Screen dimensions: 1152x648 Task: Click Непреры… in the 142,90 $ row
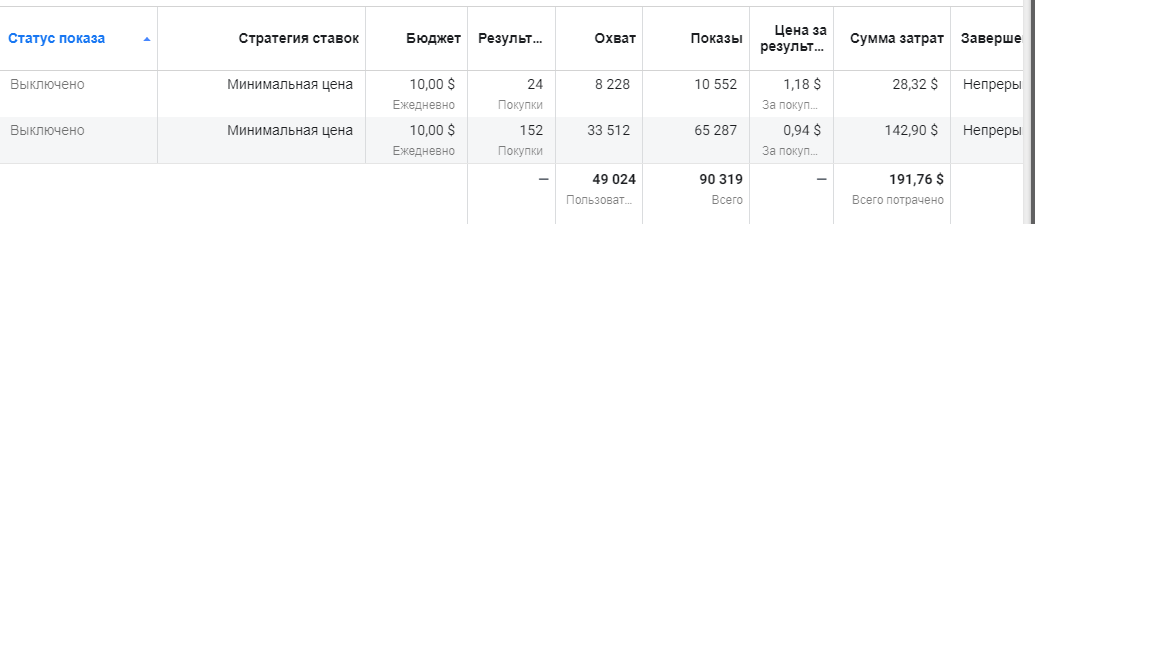coord(992,131)
